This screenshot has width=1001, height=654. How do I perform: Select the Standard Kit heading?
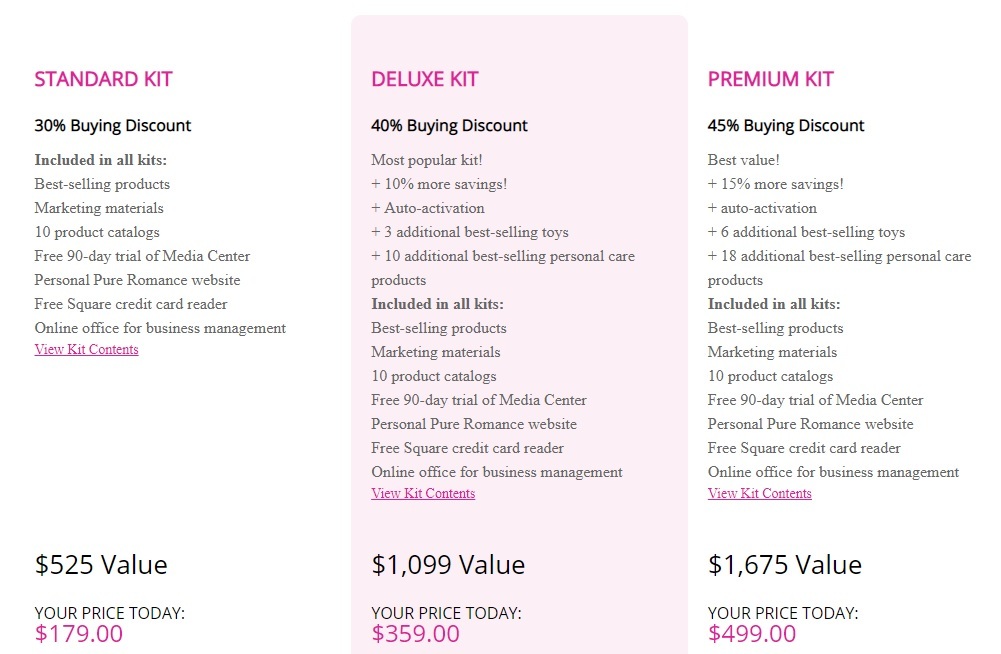[103, 78]
